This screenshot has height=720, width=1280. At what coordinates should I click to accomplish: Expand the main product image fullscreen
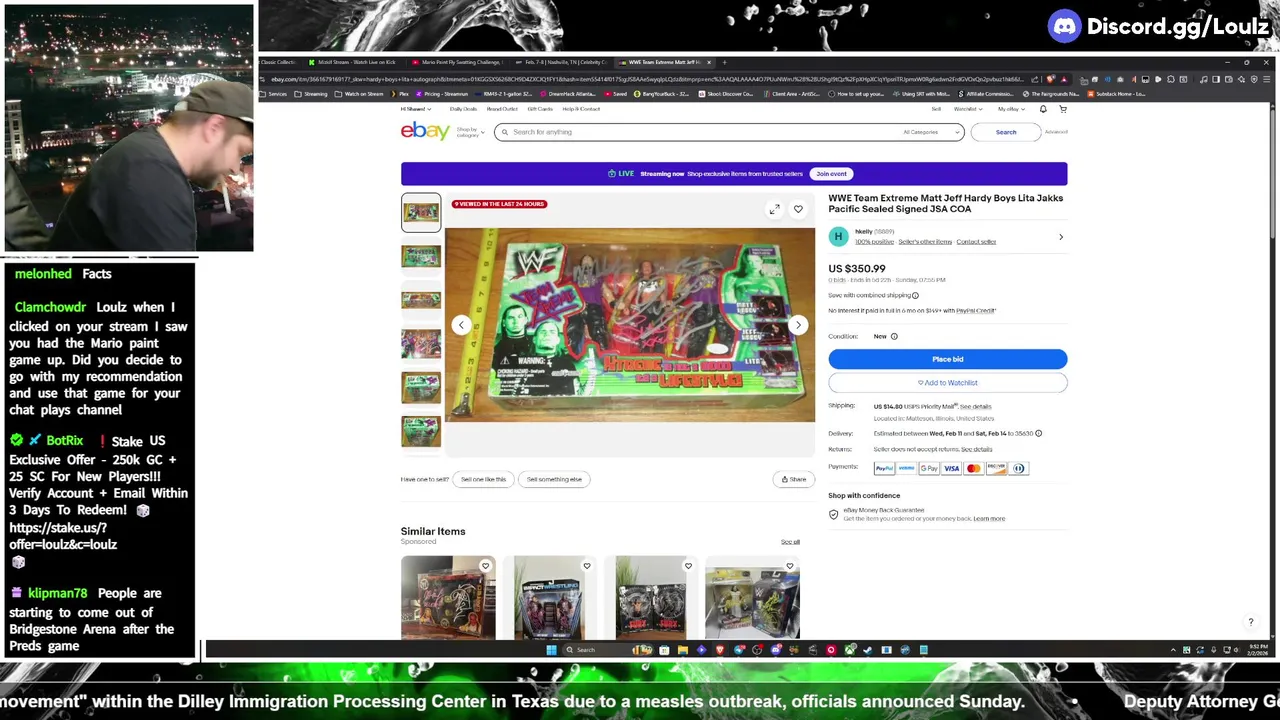pyautogui.click(x=774, y=209)
